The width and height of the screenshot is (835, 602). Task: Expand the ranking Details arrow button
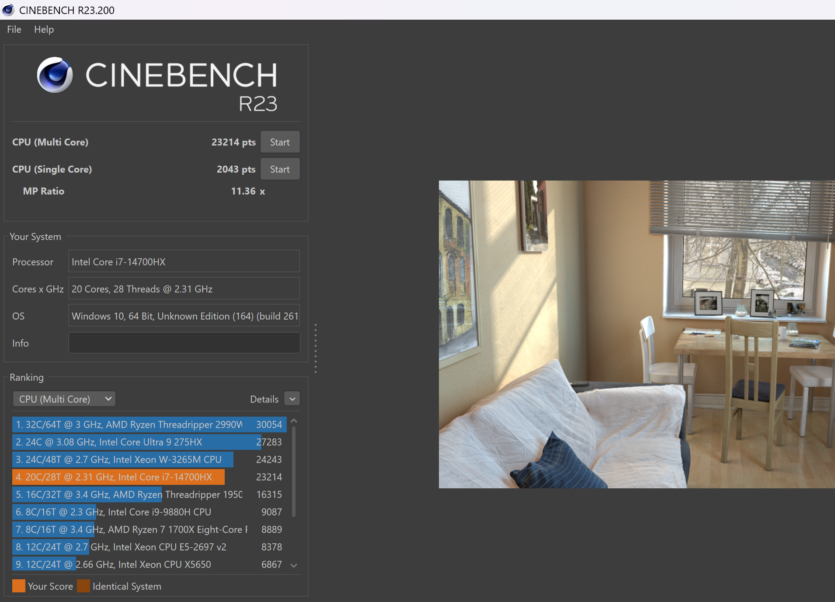pyautogui.click(x=292, y=398)
